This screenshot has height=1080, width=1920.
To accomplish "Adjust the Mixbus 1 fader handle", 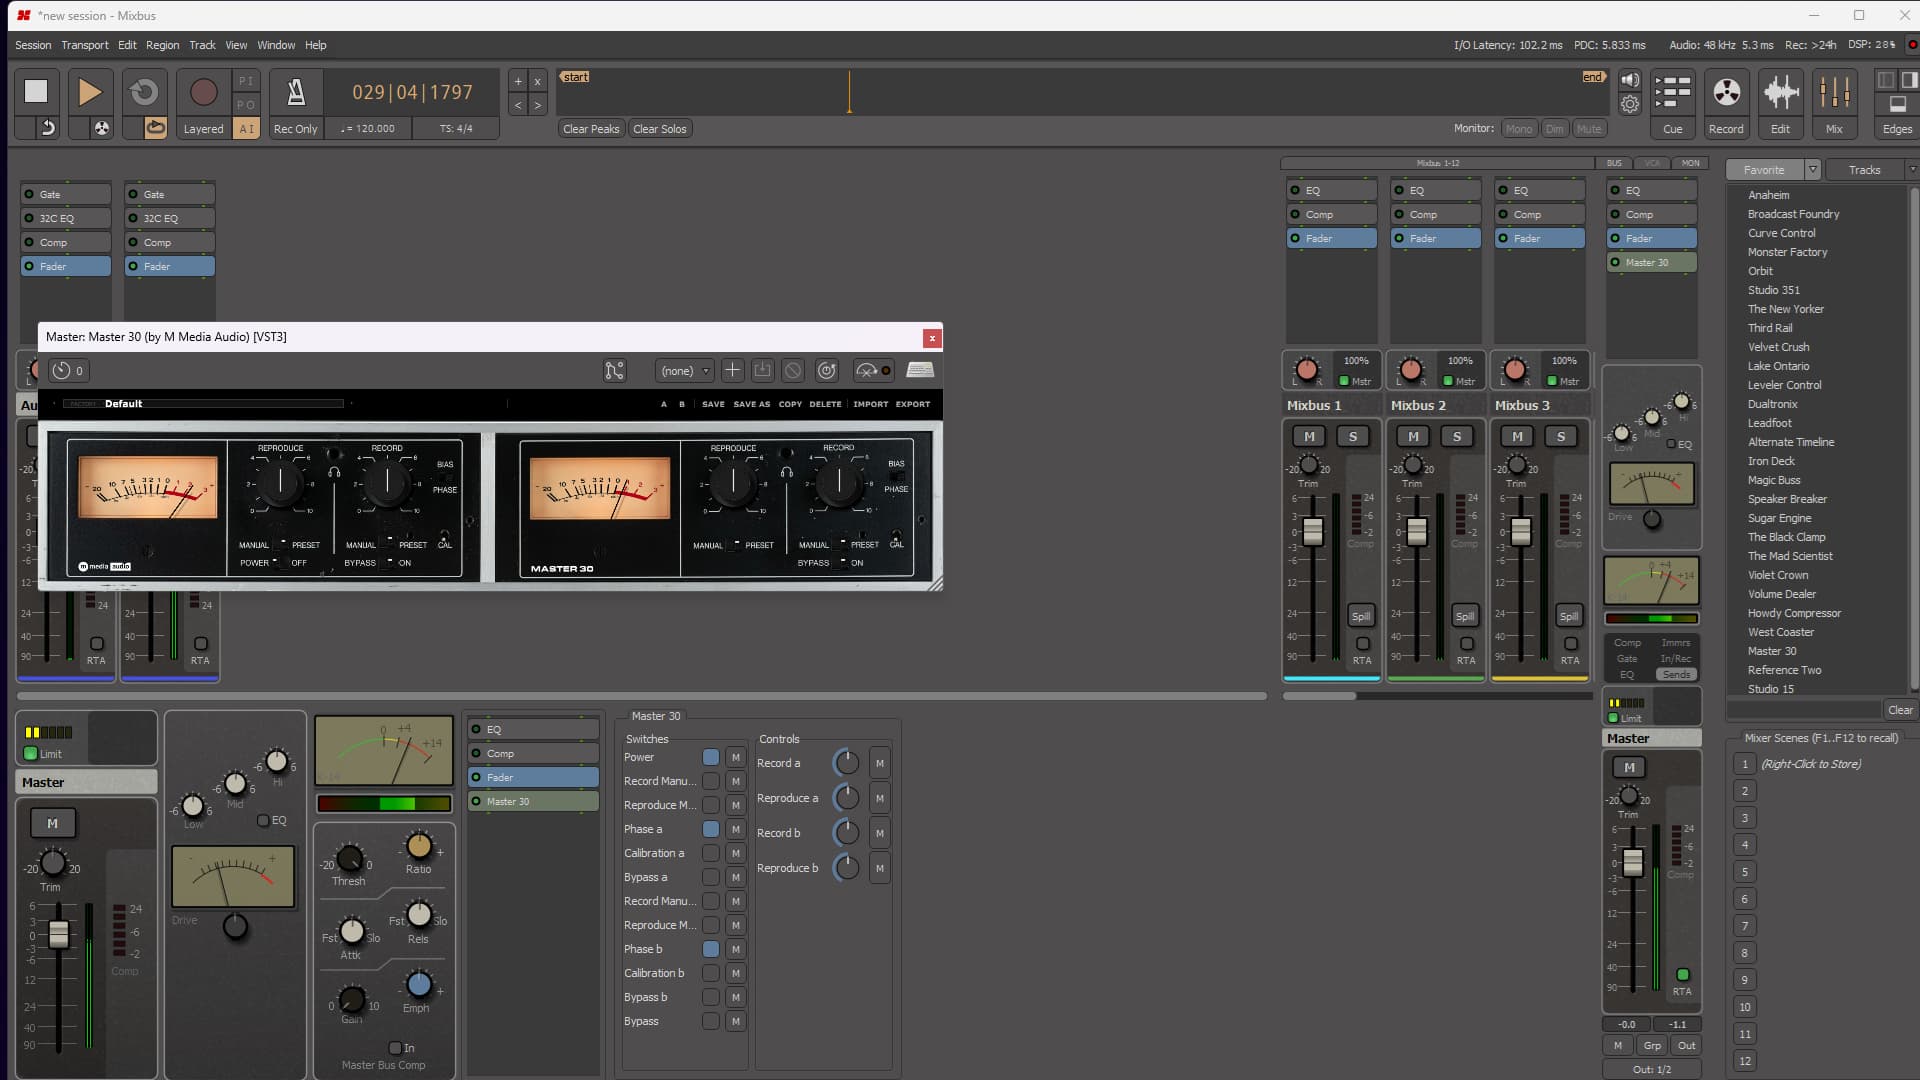I will click(1313, 531).
